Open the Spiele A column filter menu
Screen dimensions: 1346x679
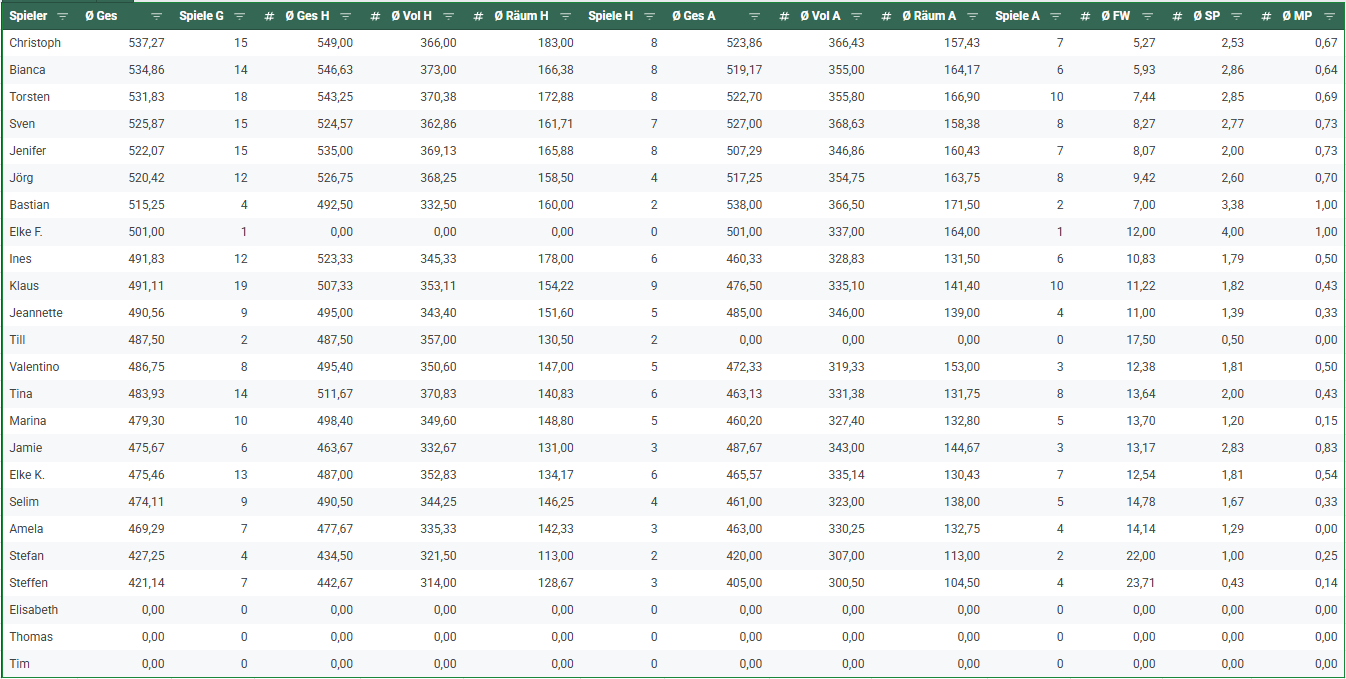coord(1056,17)
